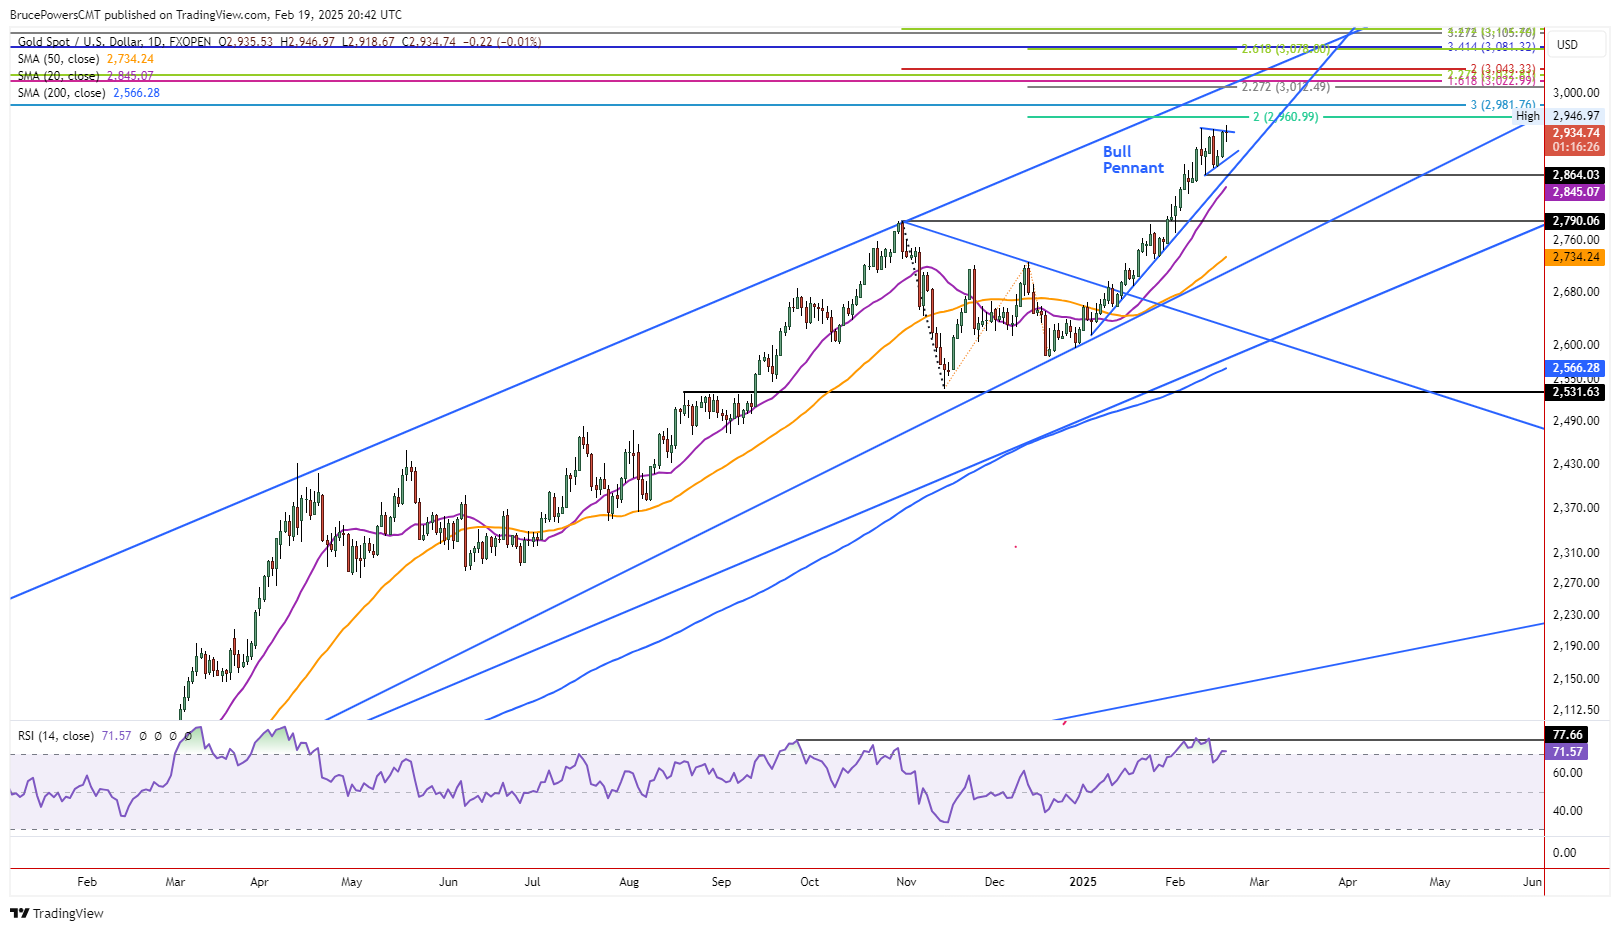Viewport: 1620px width, 931px height.
Task: Select the 2,790.06 horizontal line price label
Action: click(1576, 221)
